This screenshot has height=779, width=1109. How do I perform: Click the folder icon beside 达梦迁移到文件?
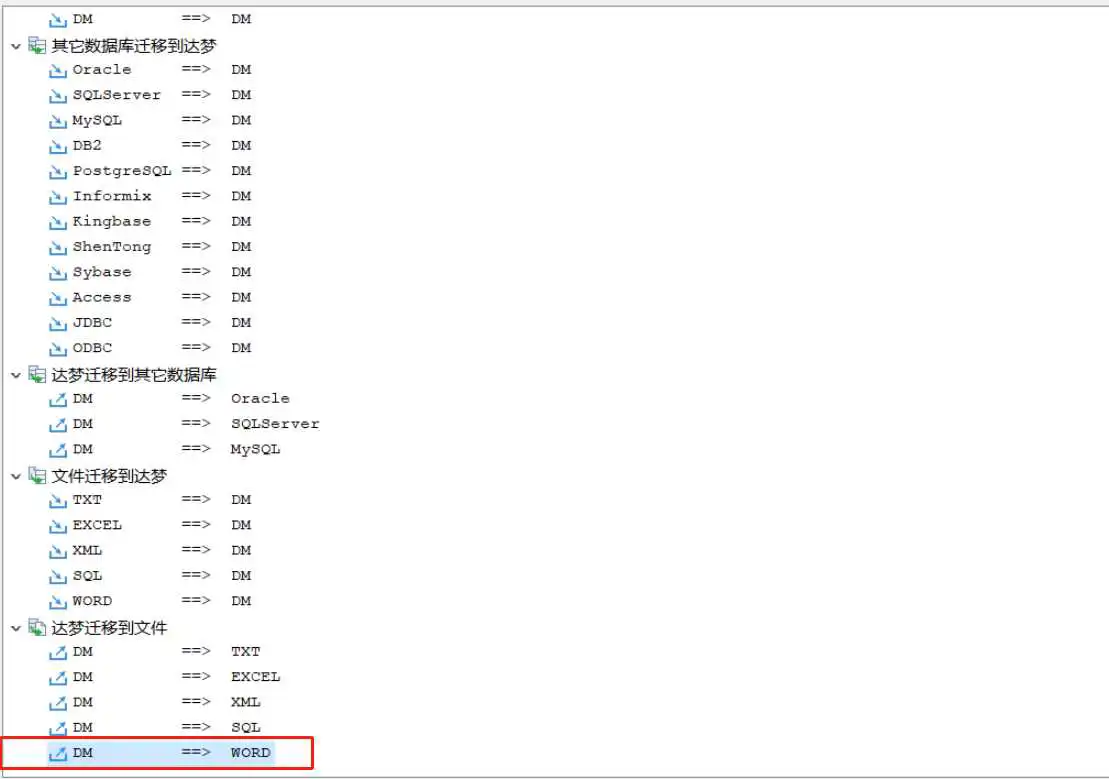tap(37, 628)
